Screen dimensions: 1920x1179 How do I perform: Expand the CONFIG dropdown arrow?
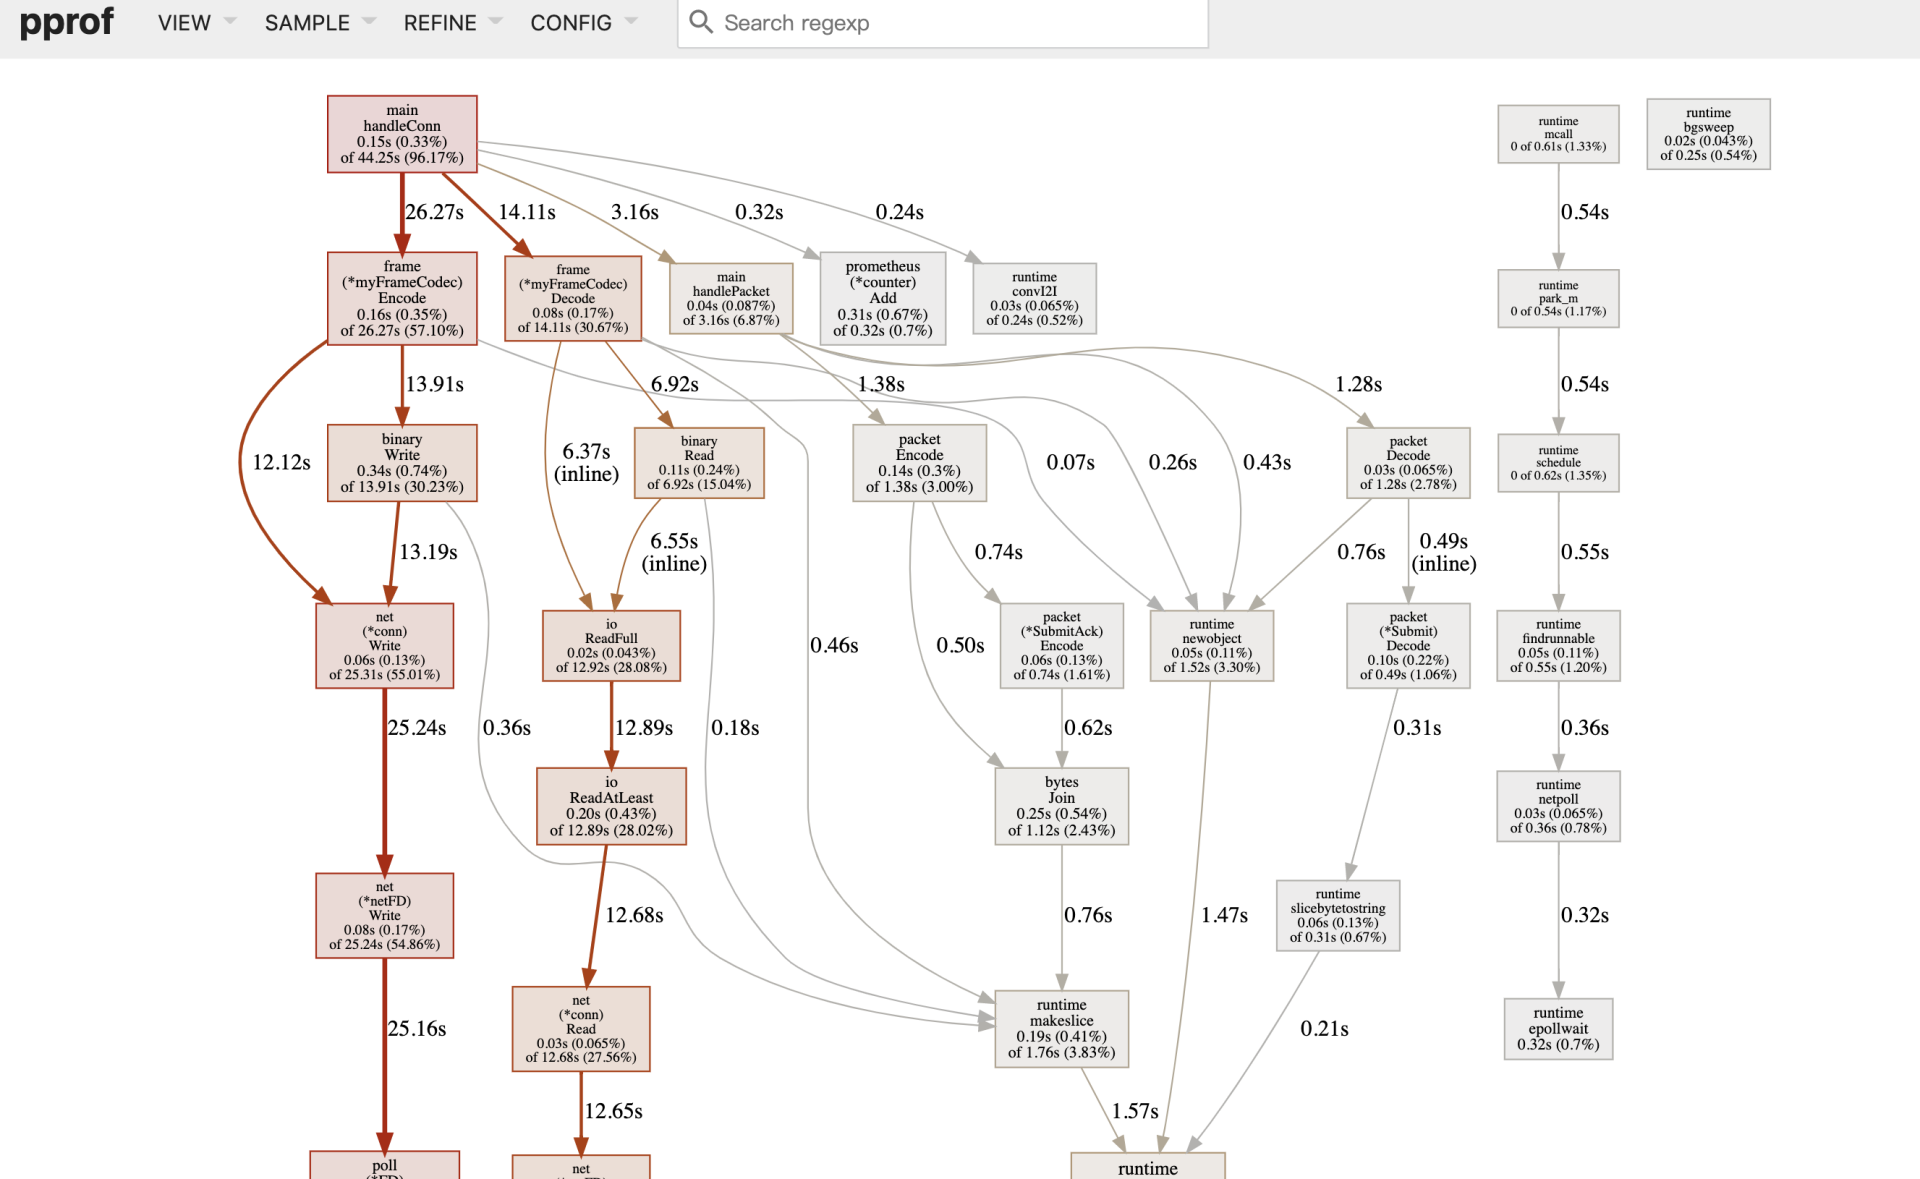(x=631, y=21)
